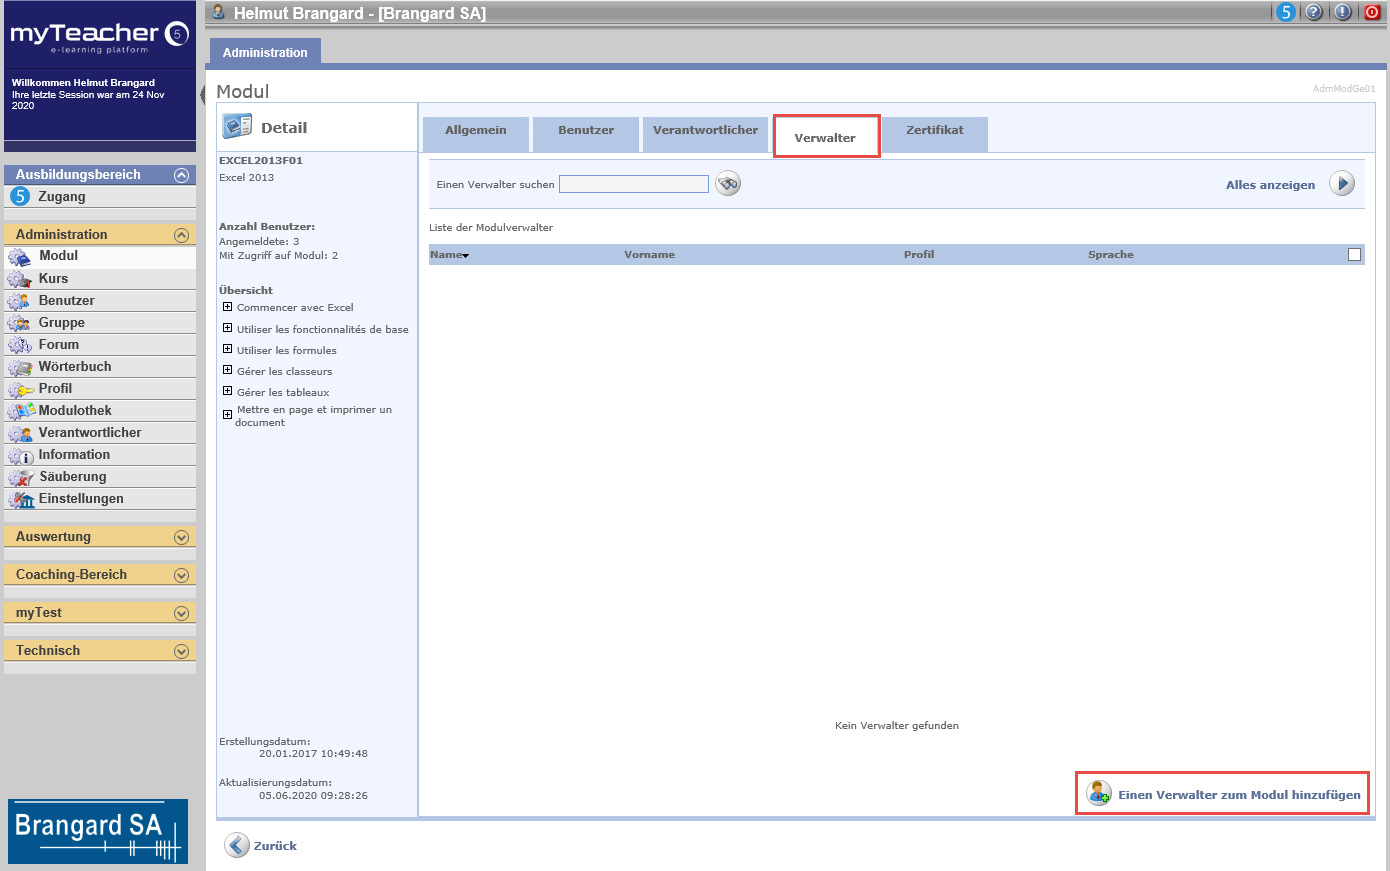This screenshot has height=871, width=1390.
Task: Click the binoculars search icon
Action: coord(728,184)
